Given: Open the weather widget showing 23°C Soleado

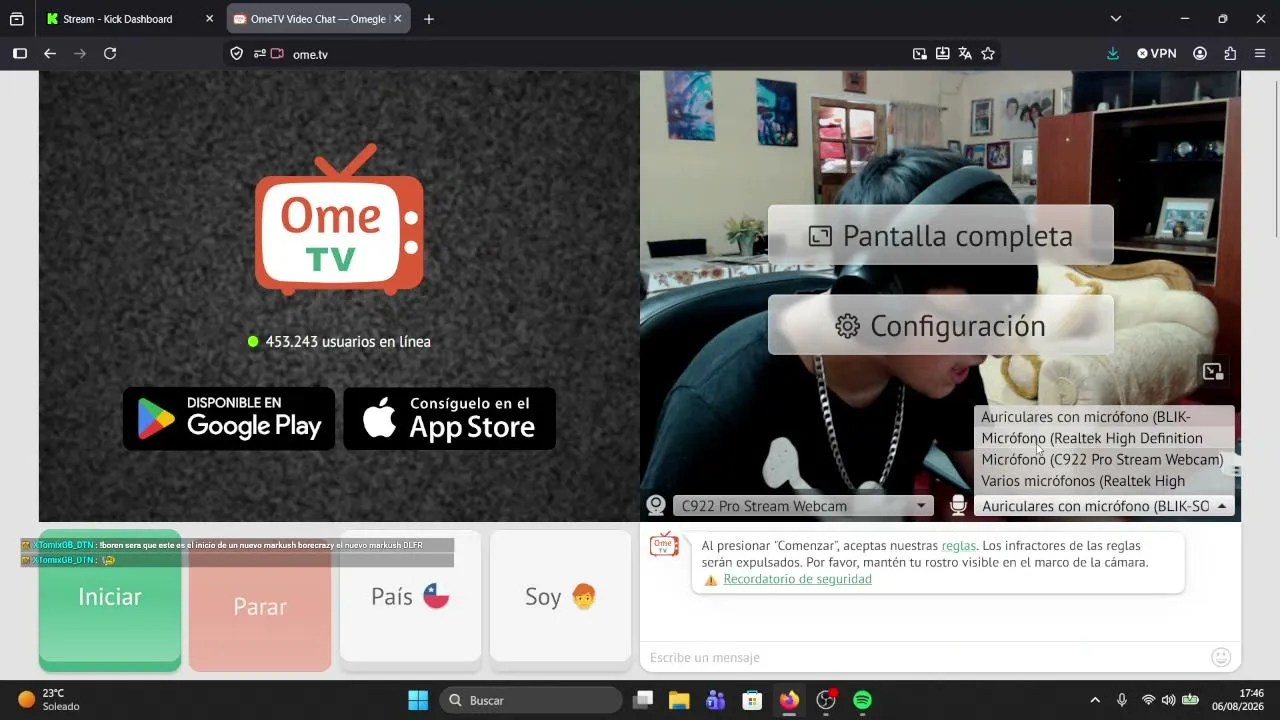Looking at the screenshot, I should pyautogui.click(x=48, y=699).
